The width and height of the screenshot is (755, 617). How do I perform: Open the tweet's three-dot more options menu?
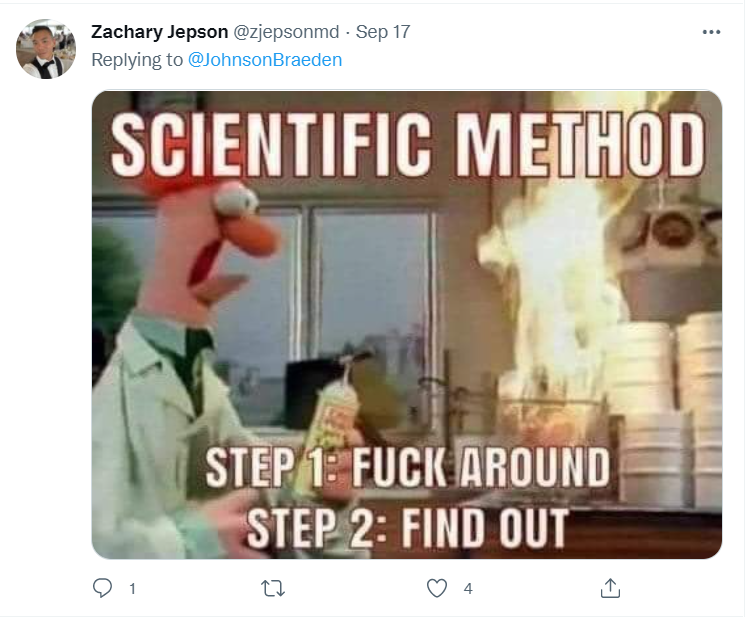[x=711, y=32]
